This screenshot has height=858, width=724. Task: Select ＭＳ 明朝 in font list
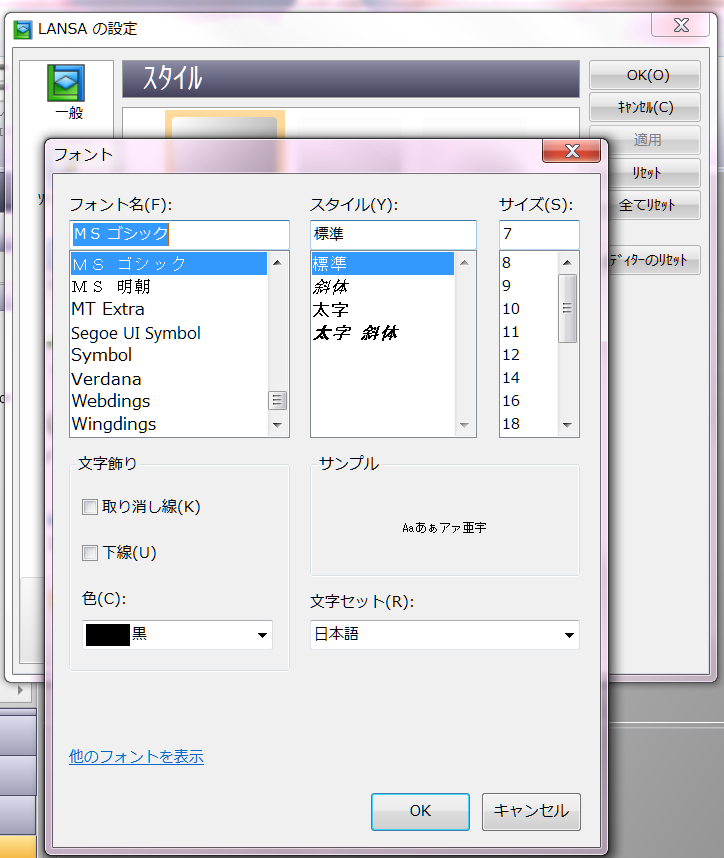coord(169,286)
